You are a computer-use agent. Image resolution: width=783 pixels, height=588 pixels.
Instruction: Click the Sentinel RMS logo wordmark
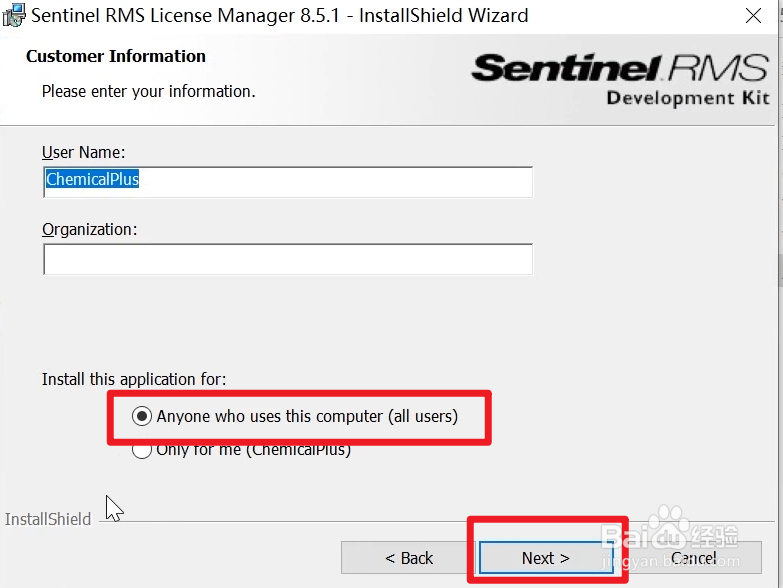pyautogui.click(x=620, y=68)
